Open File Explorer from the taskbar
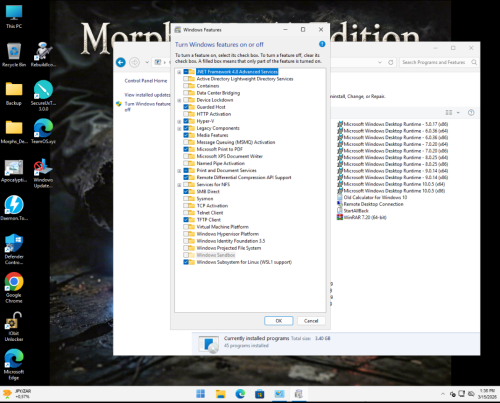 click(220, 394)
